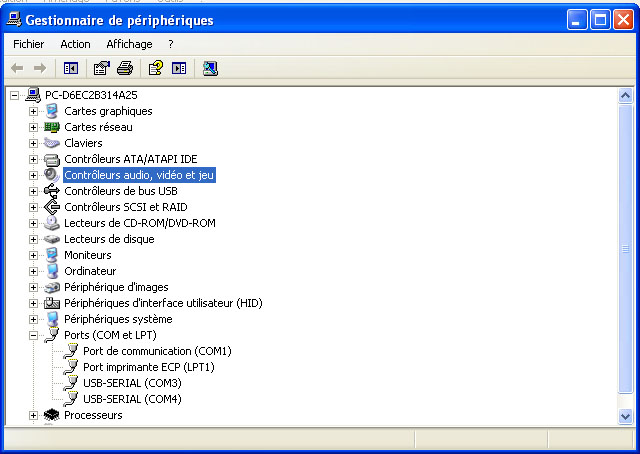Expand the Moniteurs node
This screenshot has width=640, height=454.
point(33,256)
